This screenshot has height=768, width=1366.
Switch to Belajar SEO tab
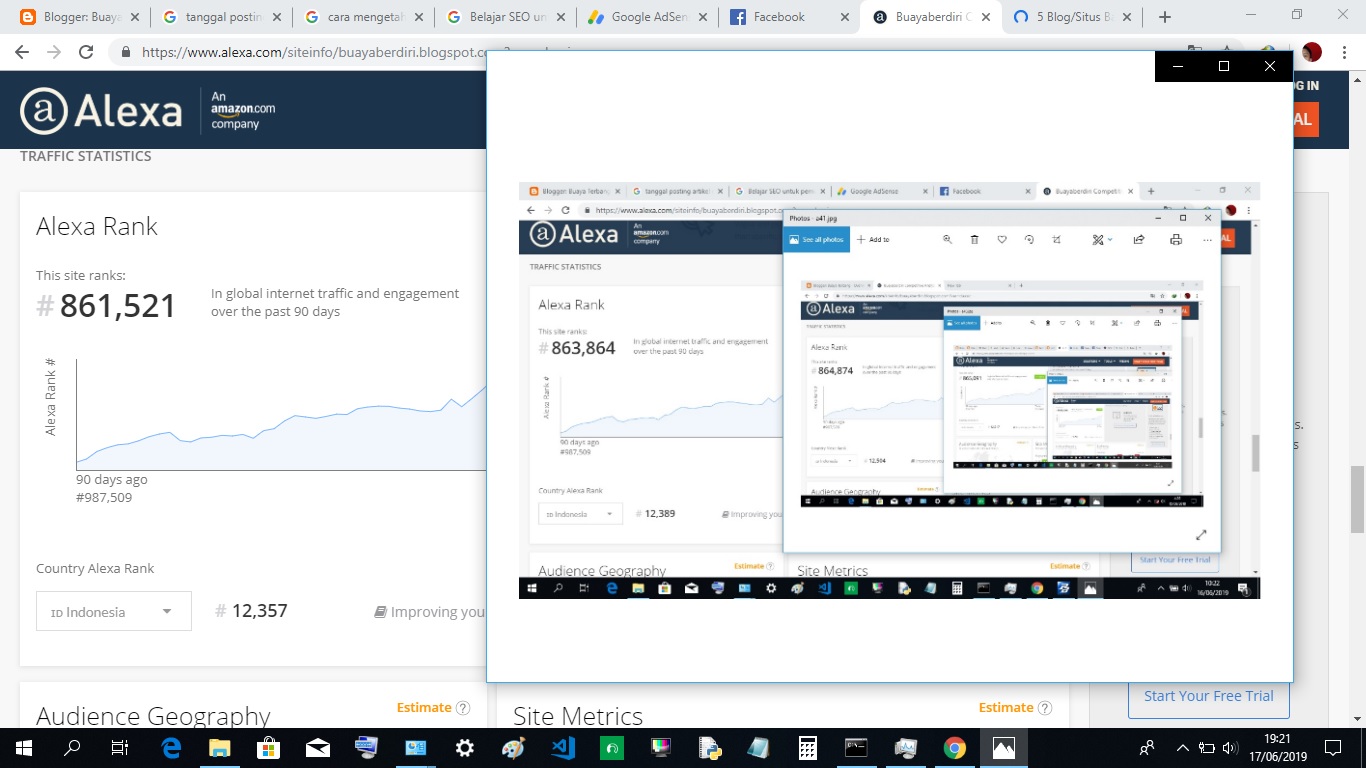click(x=507, y=17)
